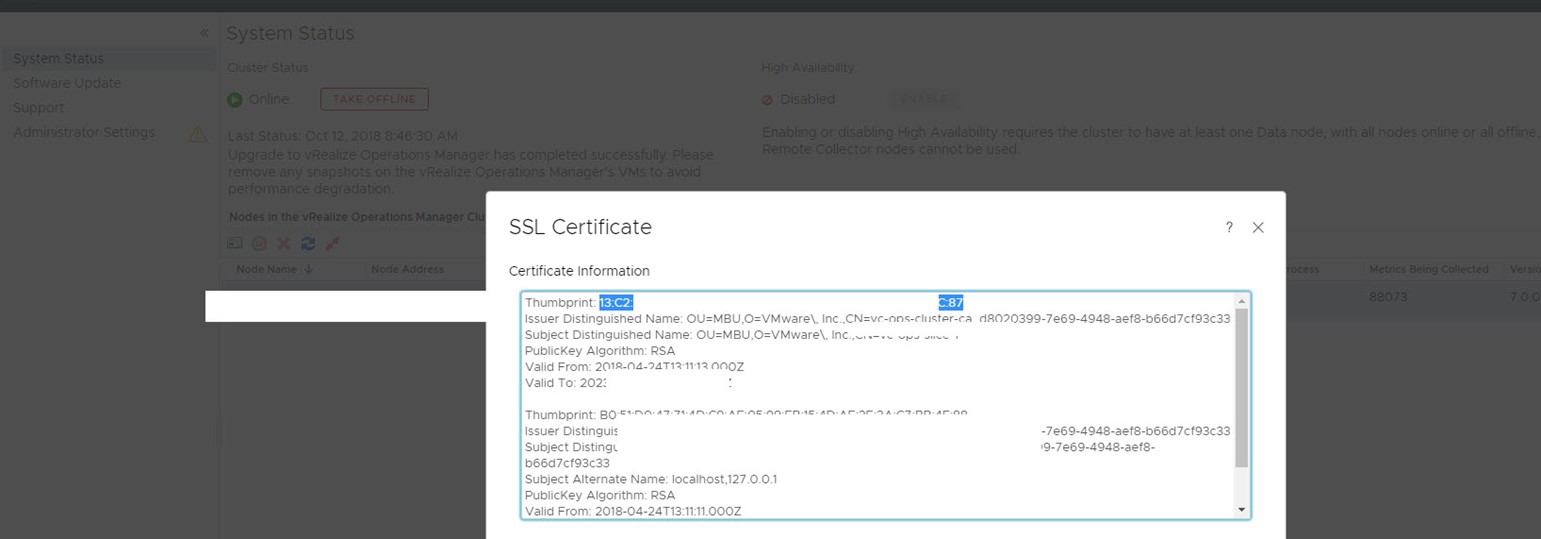1541x539 pixels.
Task: Click the Cluster Status label
Action: 268,68
